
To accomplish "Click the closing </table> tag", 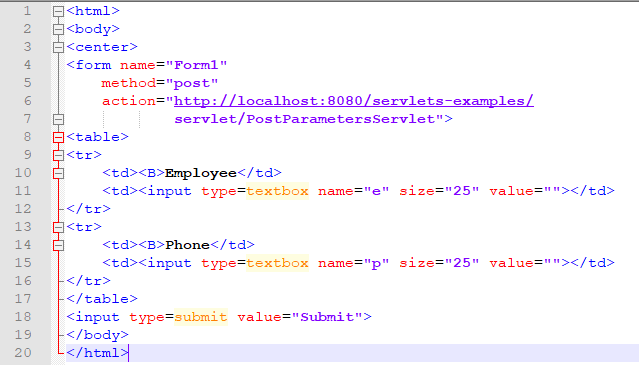I will pos(102,299).
